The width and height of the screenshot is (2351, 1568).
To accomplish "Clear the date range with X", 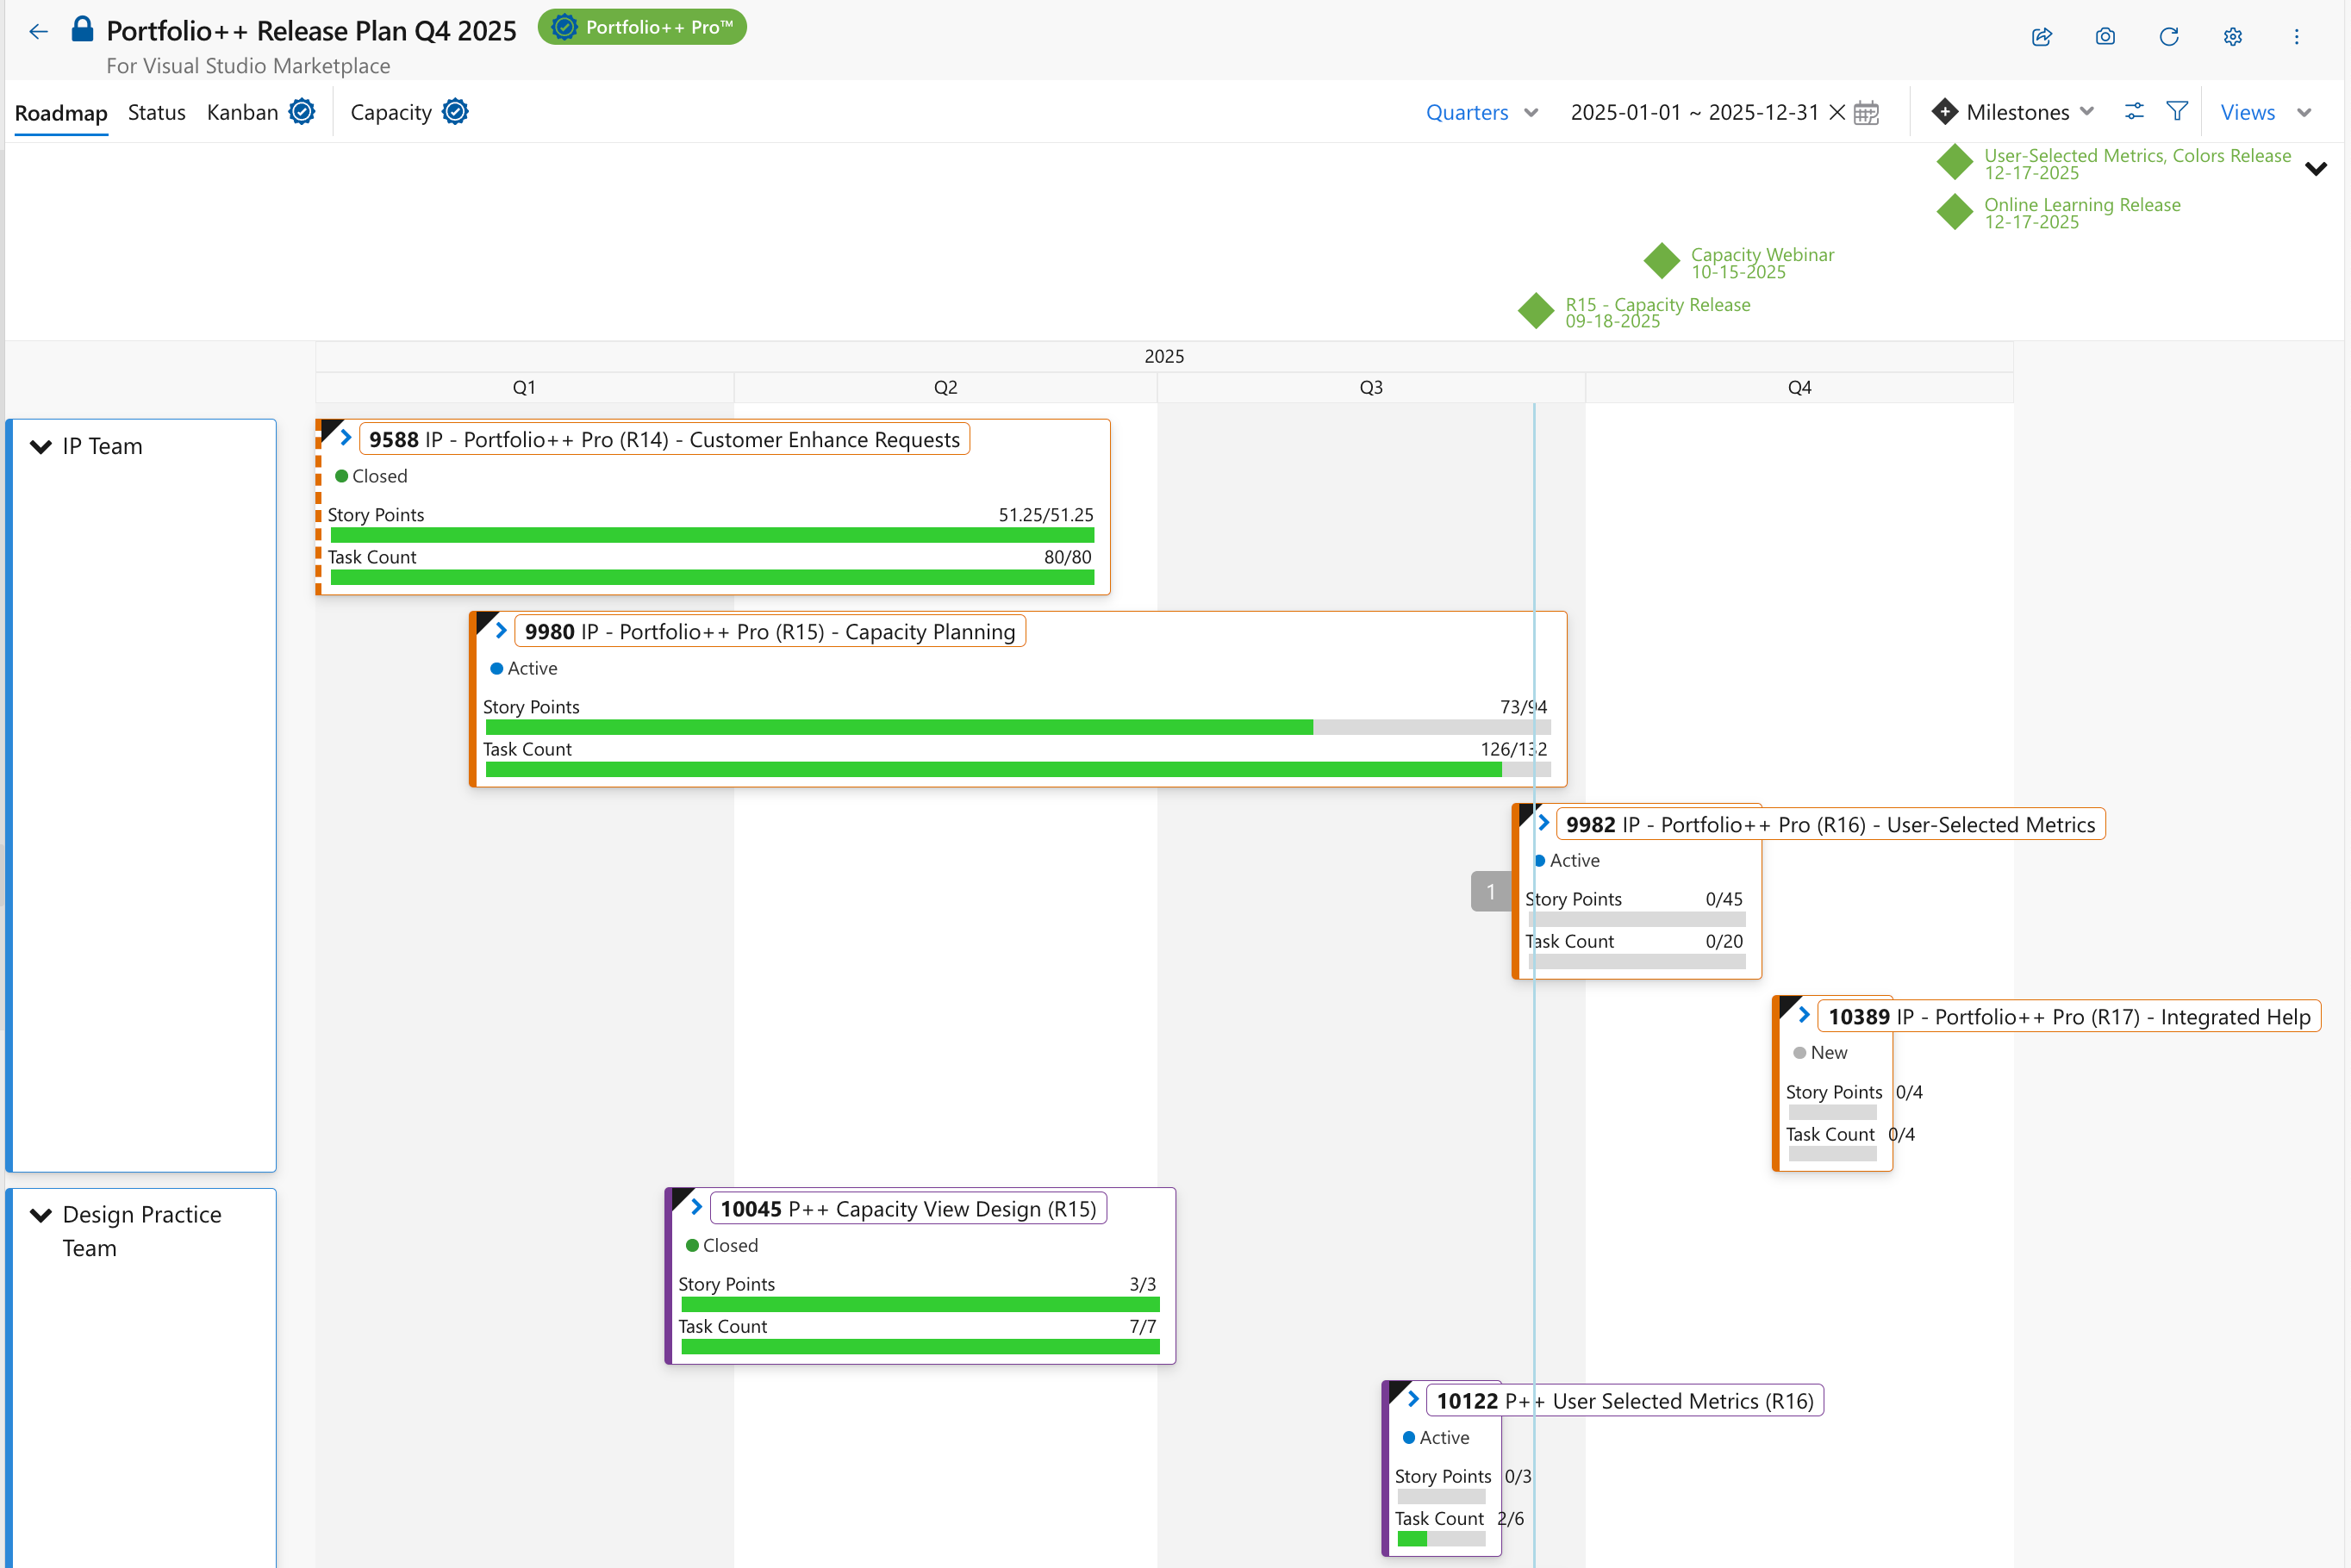I will point(1837,113).
